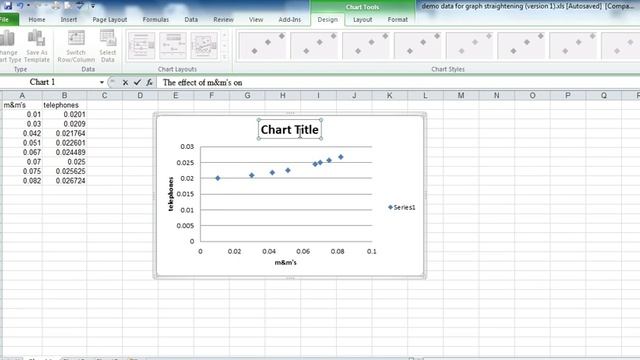Click cell with value 0.042

click(x=22, y=133)
